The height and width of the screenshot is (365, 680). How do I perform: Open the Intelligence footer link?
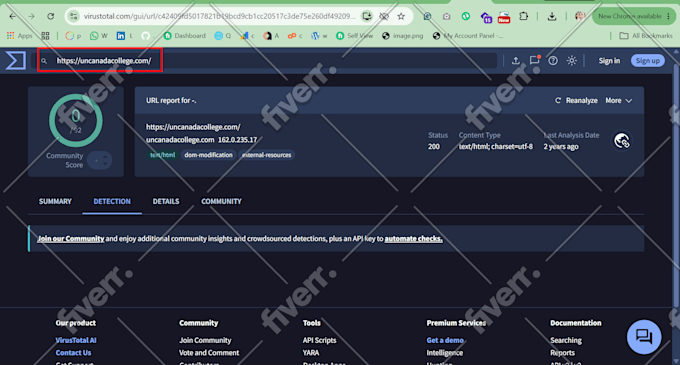tap(445, 353)
